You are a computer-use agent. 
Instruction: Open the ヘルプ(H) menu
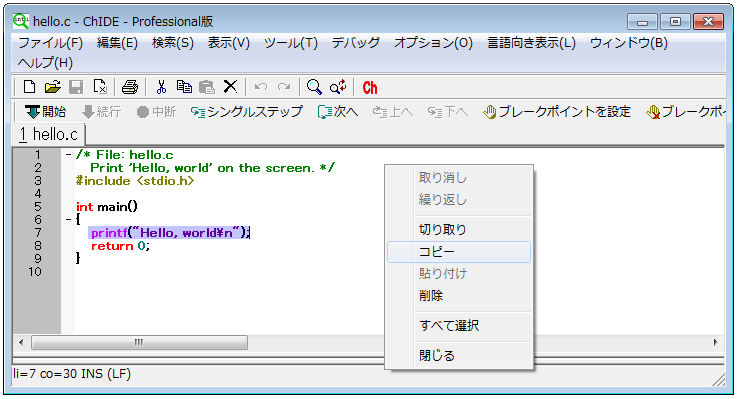click(45, 63)
